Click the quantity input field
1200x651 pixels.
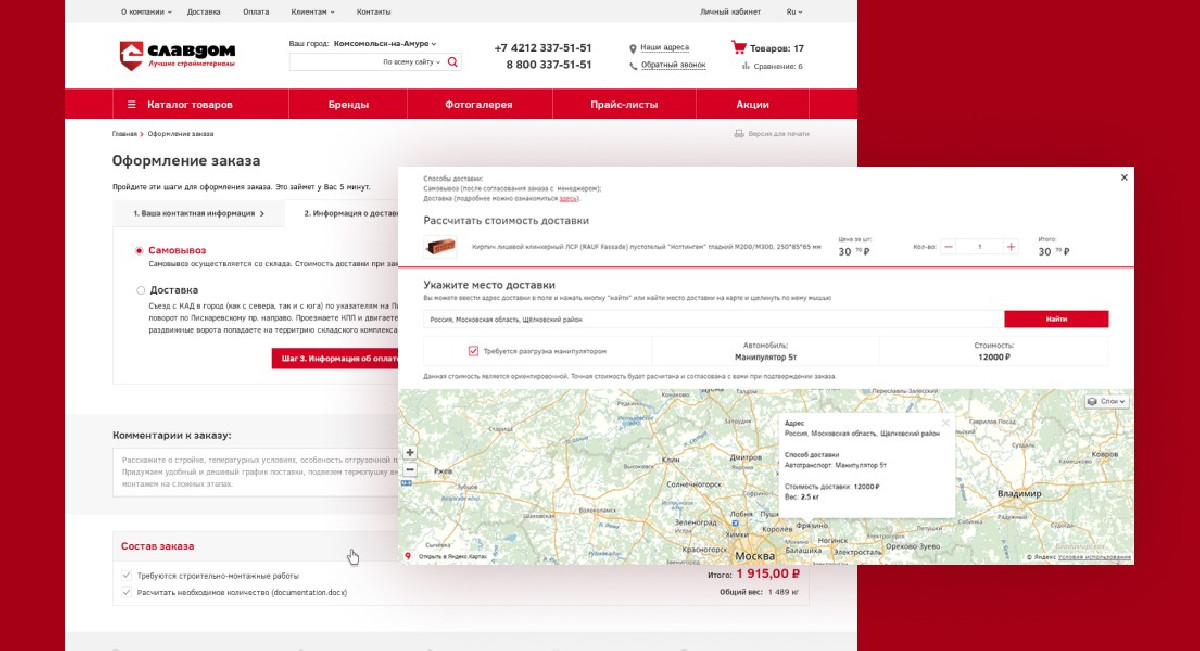click(979, 247)
